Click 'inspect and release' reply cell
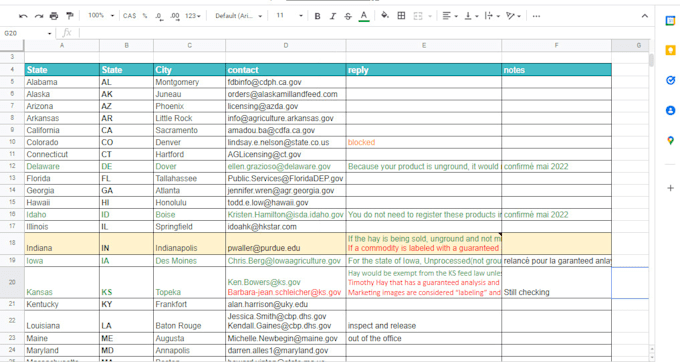The height and width of the screenshot is (362, 680). [423, 321]
